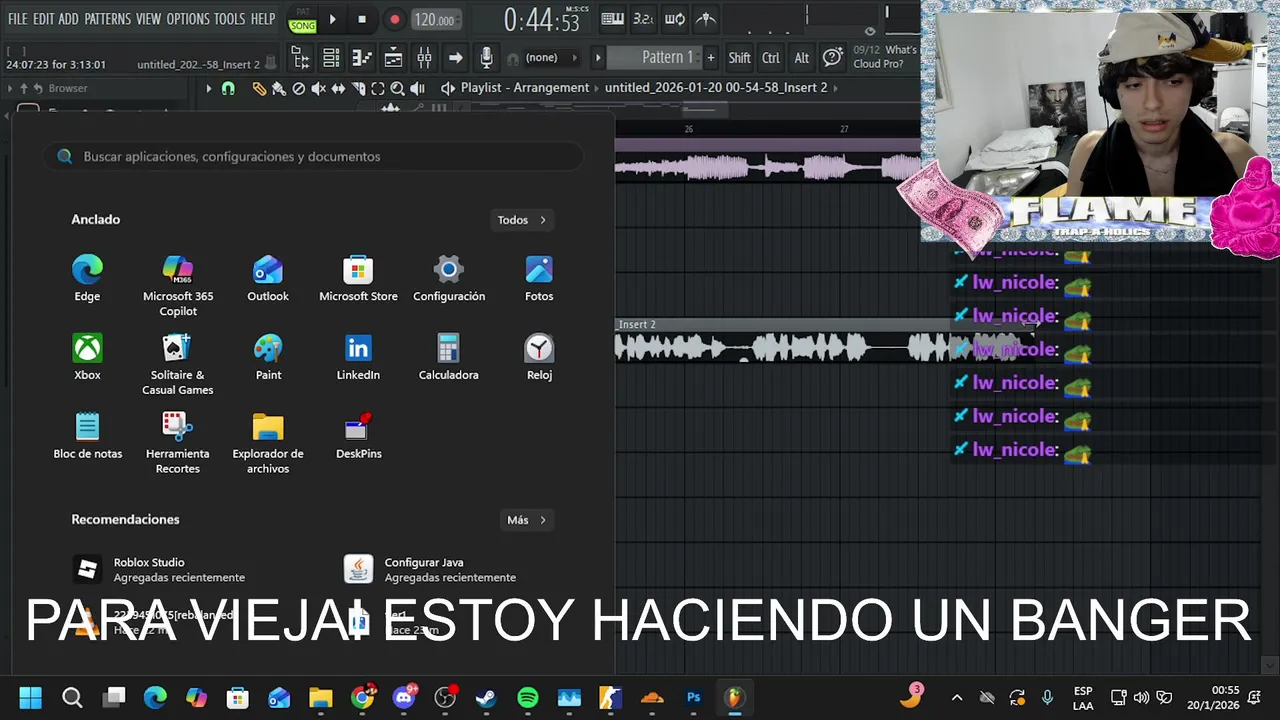Viewport: 1280px width, 720px height.
Task: Open Photoshop from the taskbar
Action: [693, 697]
